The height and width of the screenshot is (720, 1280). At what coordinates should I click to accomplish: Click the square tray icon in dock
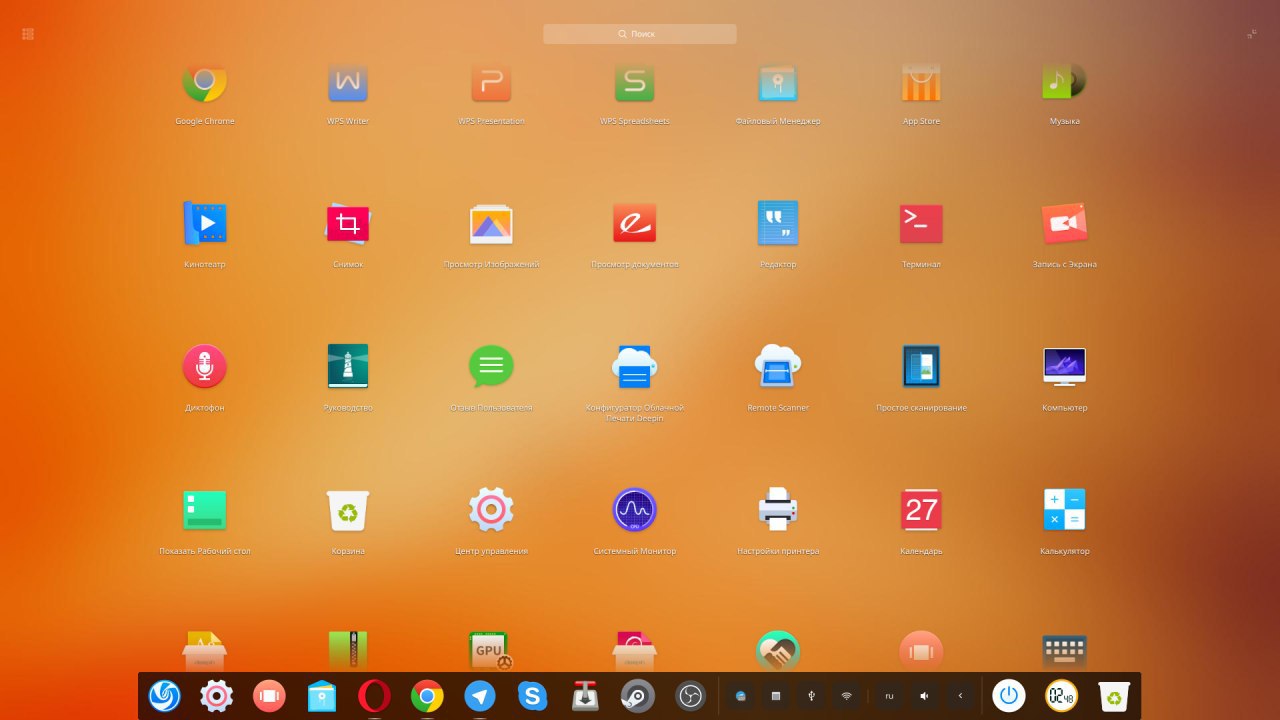pos(775,696)
